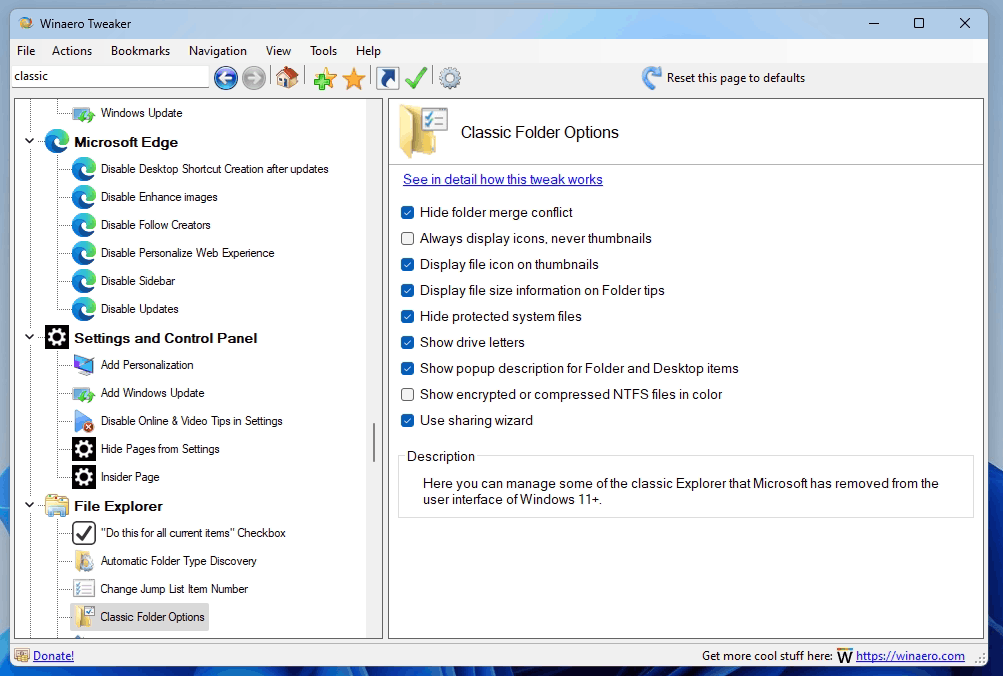Click the Winaero W logo in status bar
Viewport: 1003px width, 676px height.
pyautogui.click(x=845, y=656)
